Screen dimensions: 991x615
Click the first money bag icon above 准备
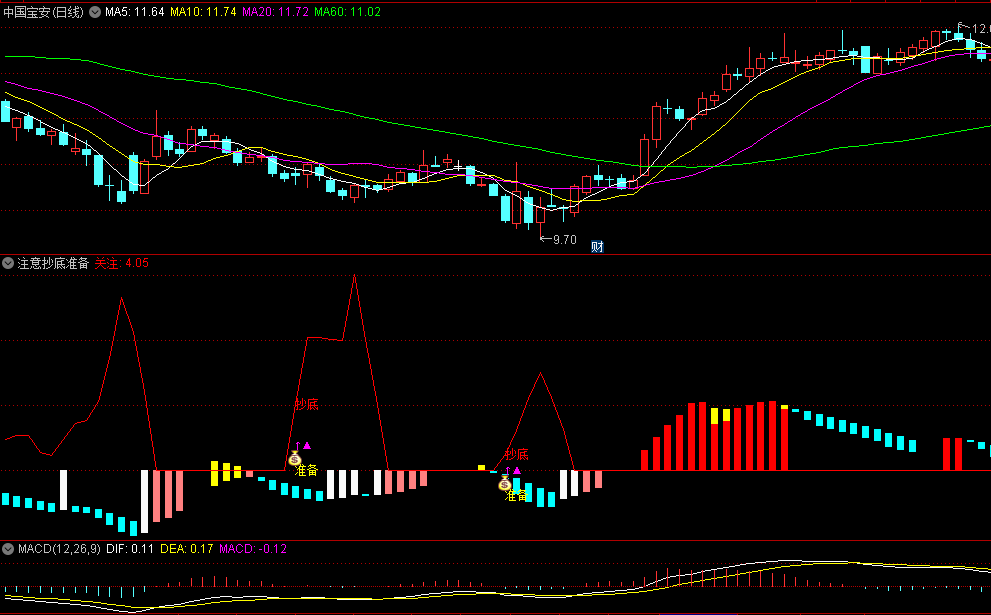point(295,459)
